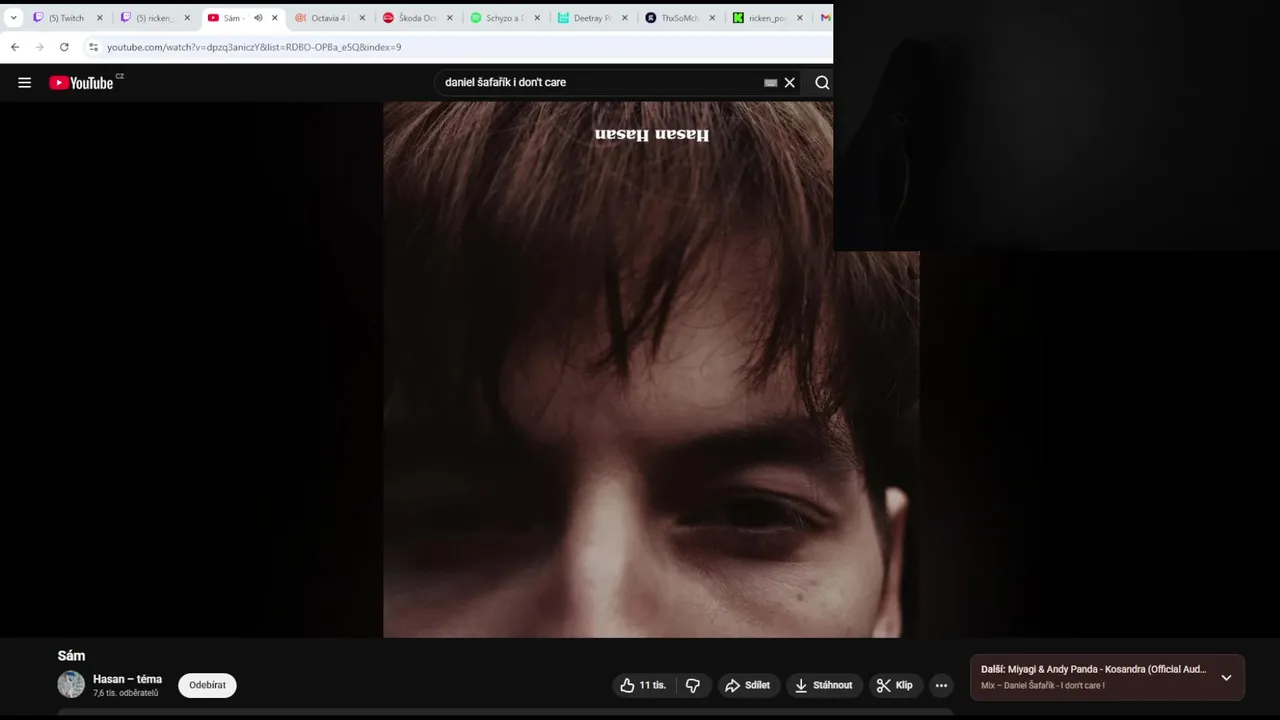Open the on-screen keyboard in search box
Screen dimensions: 1280x720
[770, 83]
